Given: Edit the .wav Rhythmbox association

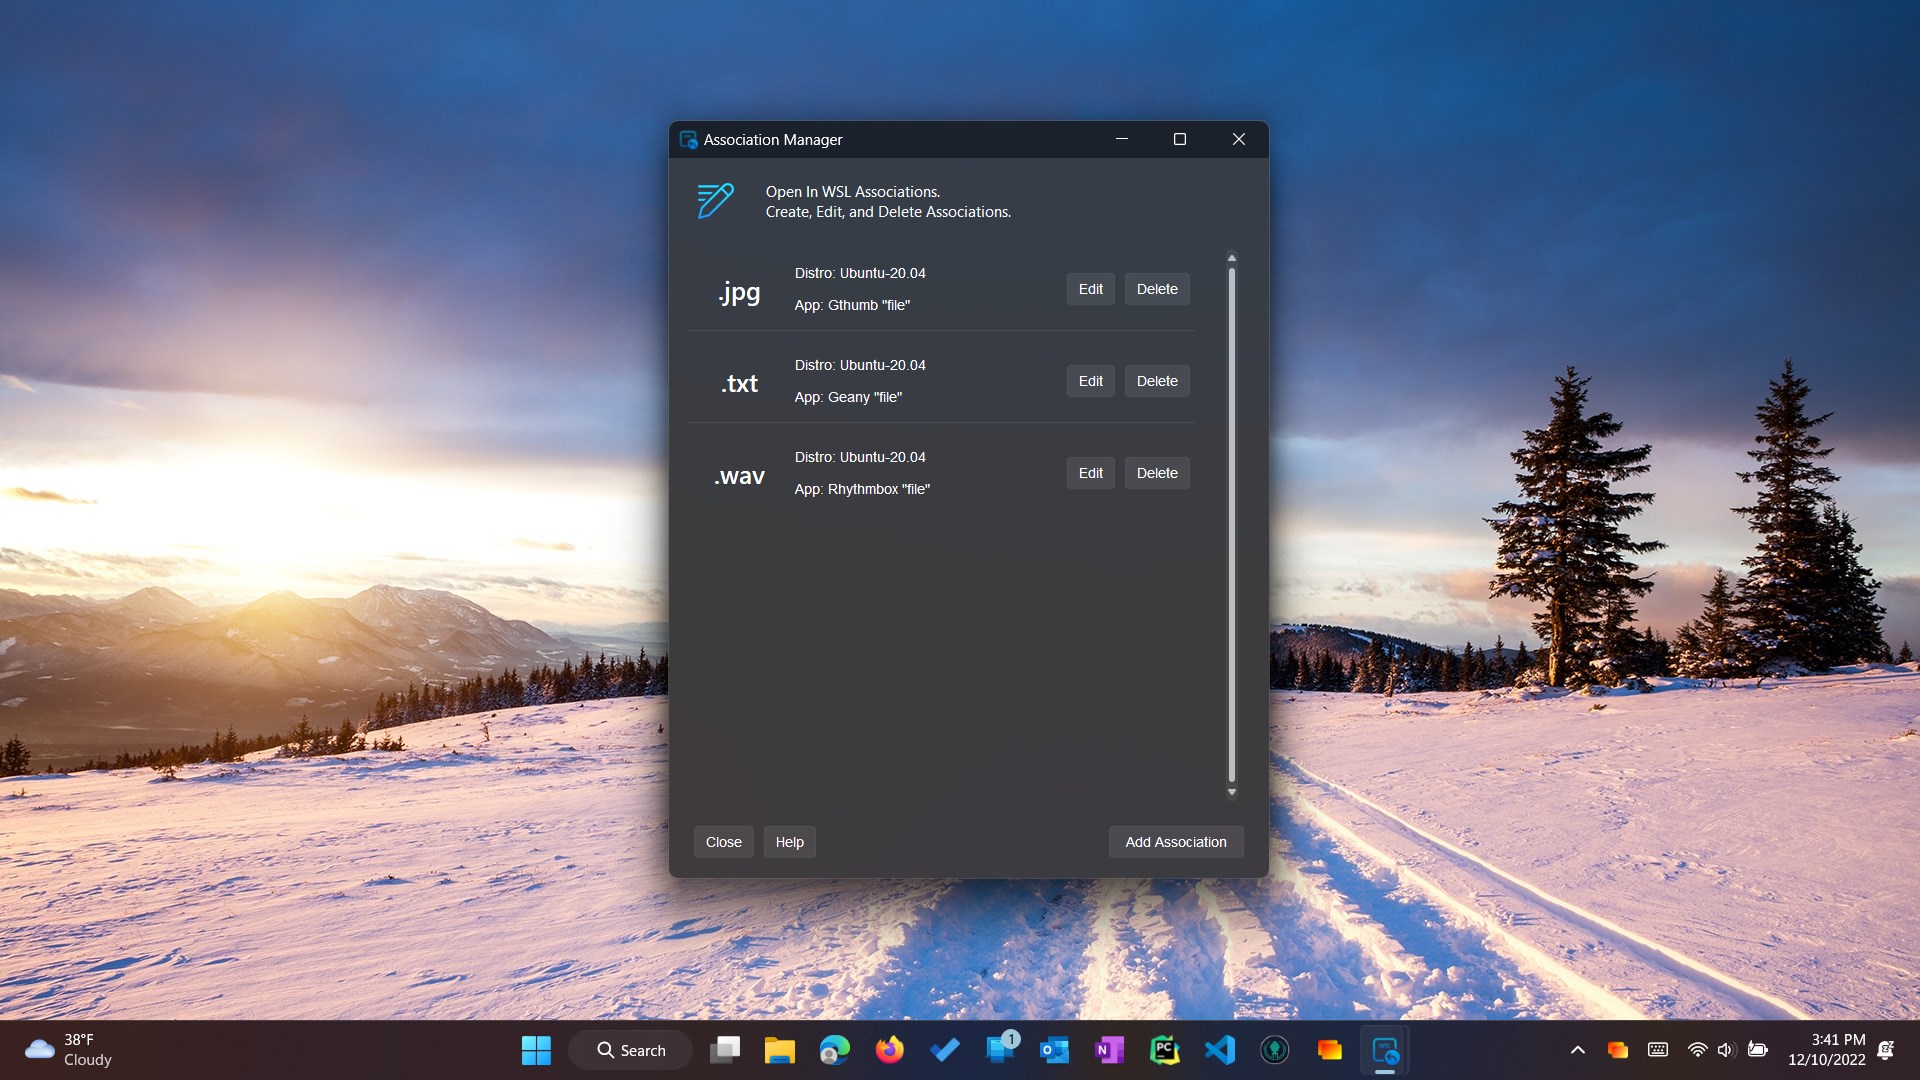Looking at the screenshot, I should (x=1090, y=473).
